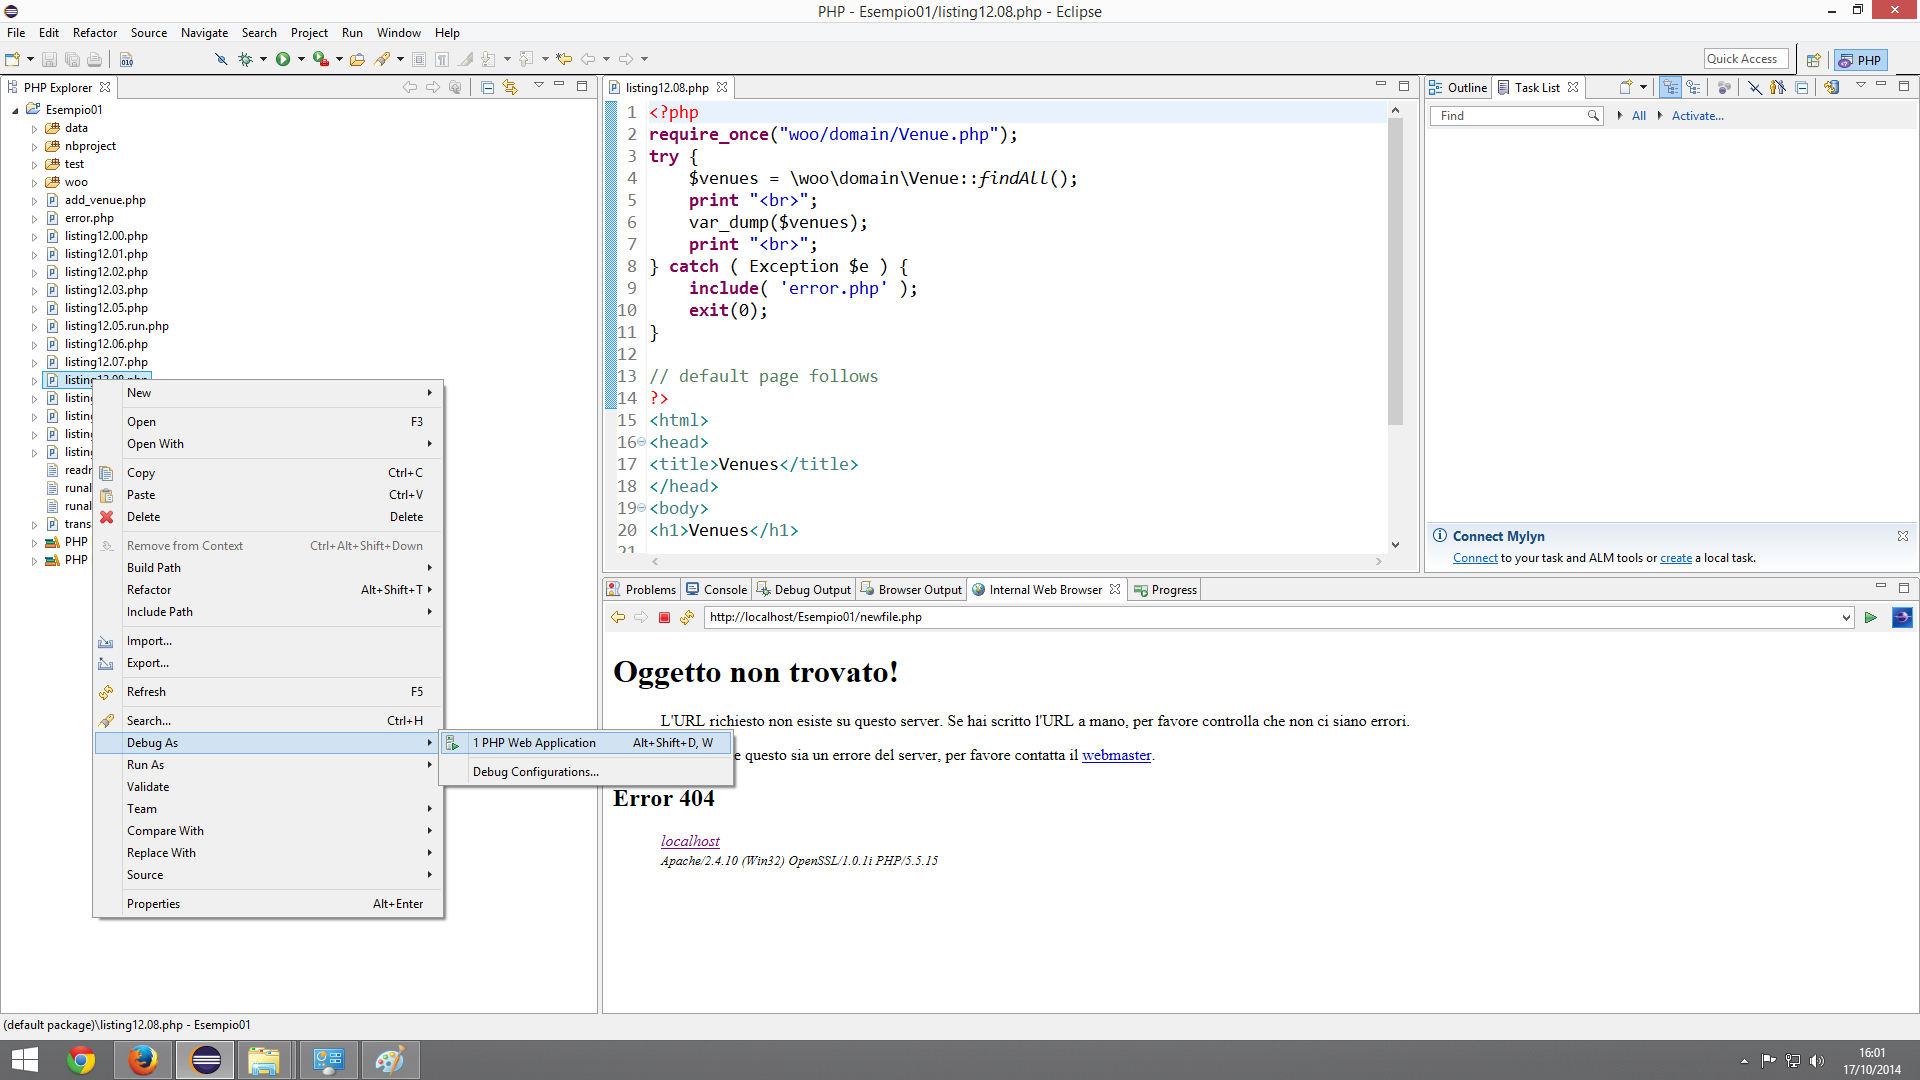1920x1080 pixels.
Task: Toggle Scheduled view in Task List
Action: coord(1693,88)
